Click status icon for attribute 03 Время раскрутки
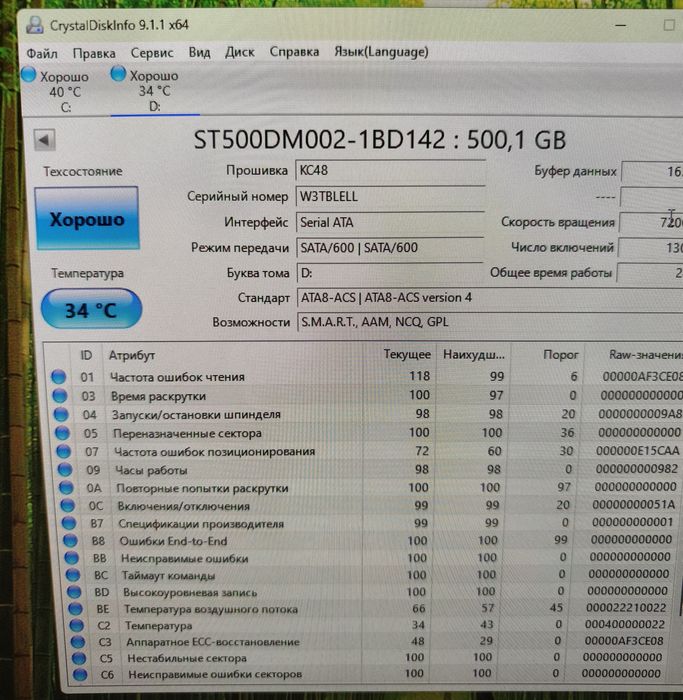The image size is (683, 700). tap(60, 396)
